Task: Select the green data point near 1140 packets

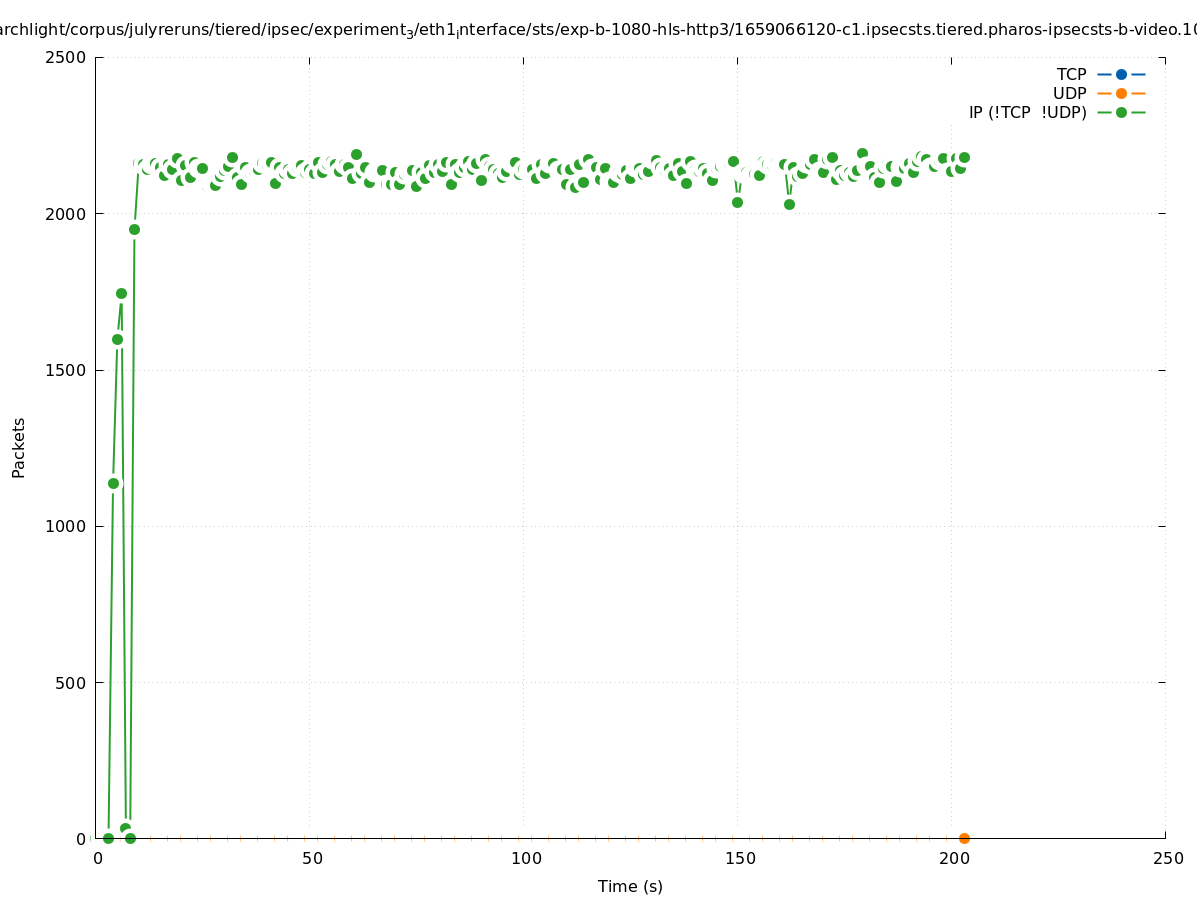Action: click(x=113, y=483)
